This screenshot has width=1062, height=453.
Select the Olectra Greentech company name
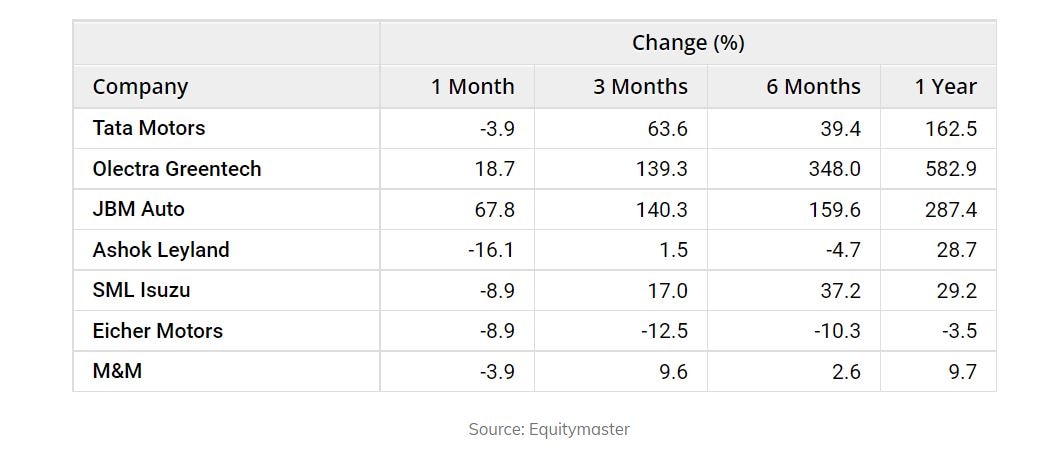pos(177,169)
